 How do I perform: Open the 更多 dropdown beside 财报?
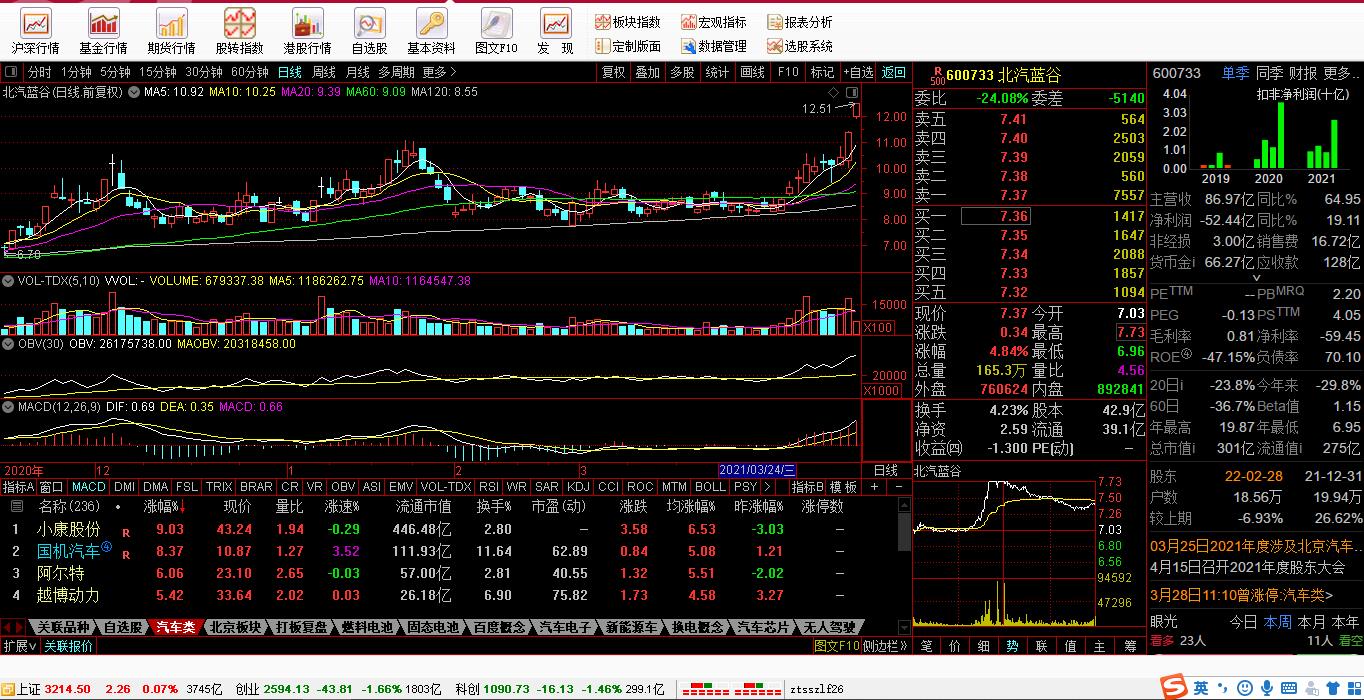[x=1340, y=73]
